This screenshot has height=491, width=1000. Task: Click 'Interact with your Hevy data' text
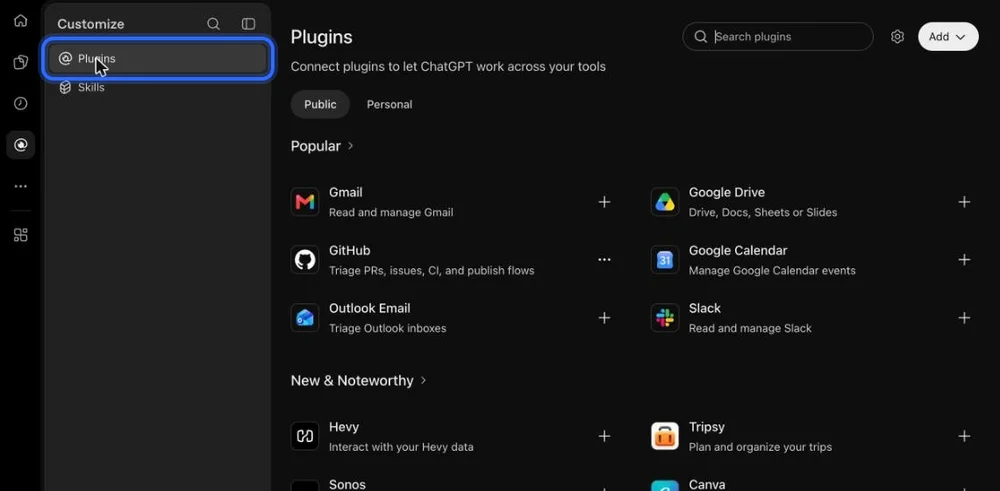pyautogui.click(x=401, y=447)
